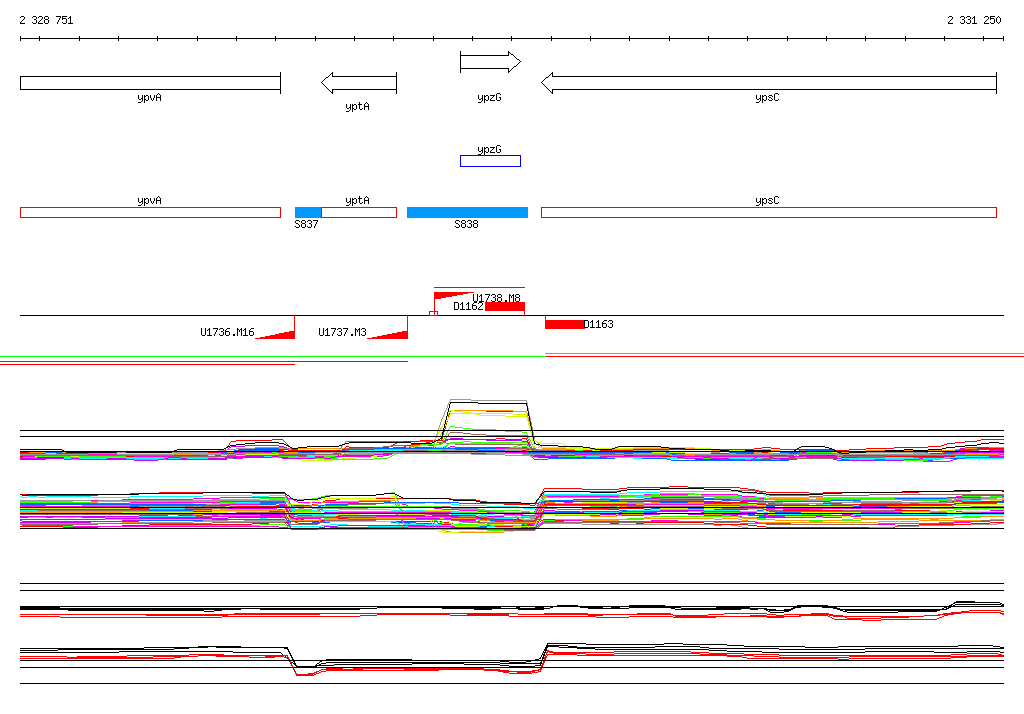Click the expression peak plateau over ypzG

click(x=488, y=402)
